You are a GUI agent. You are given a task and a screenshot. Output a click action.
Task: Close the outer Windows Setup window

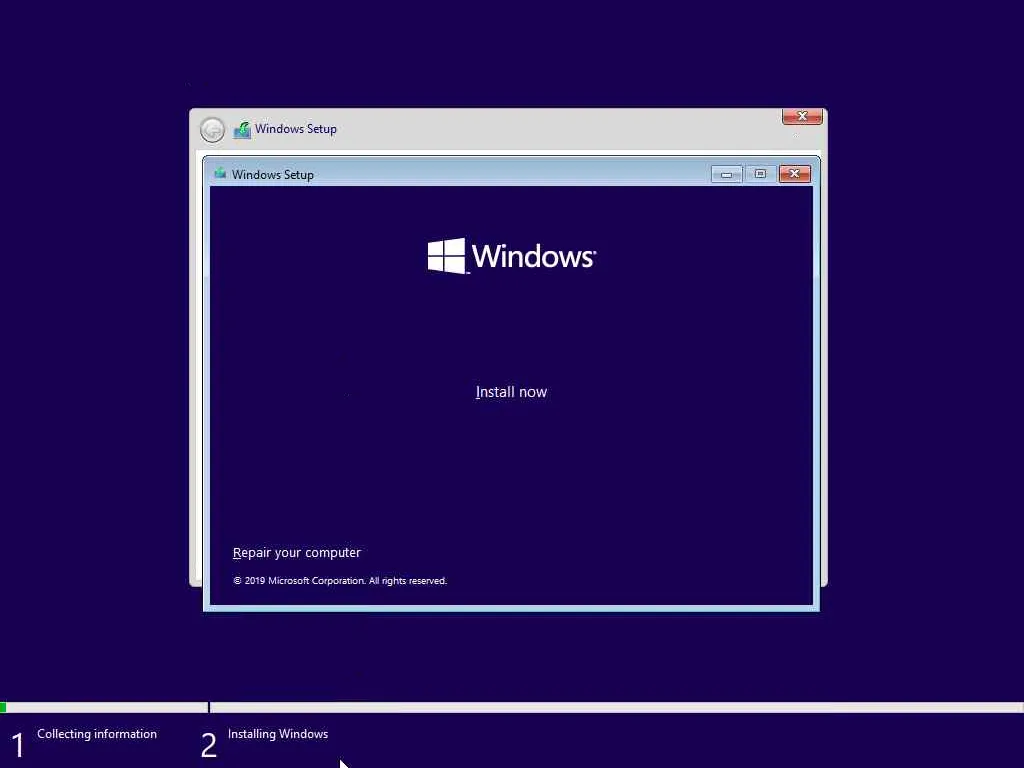pyautogui.click(x=802, y=116)
